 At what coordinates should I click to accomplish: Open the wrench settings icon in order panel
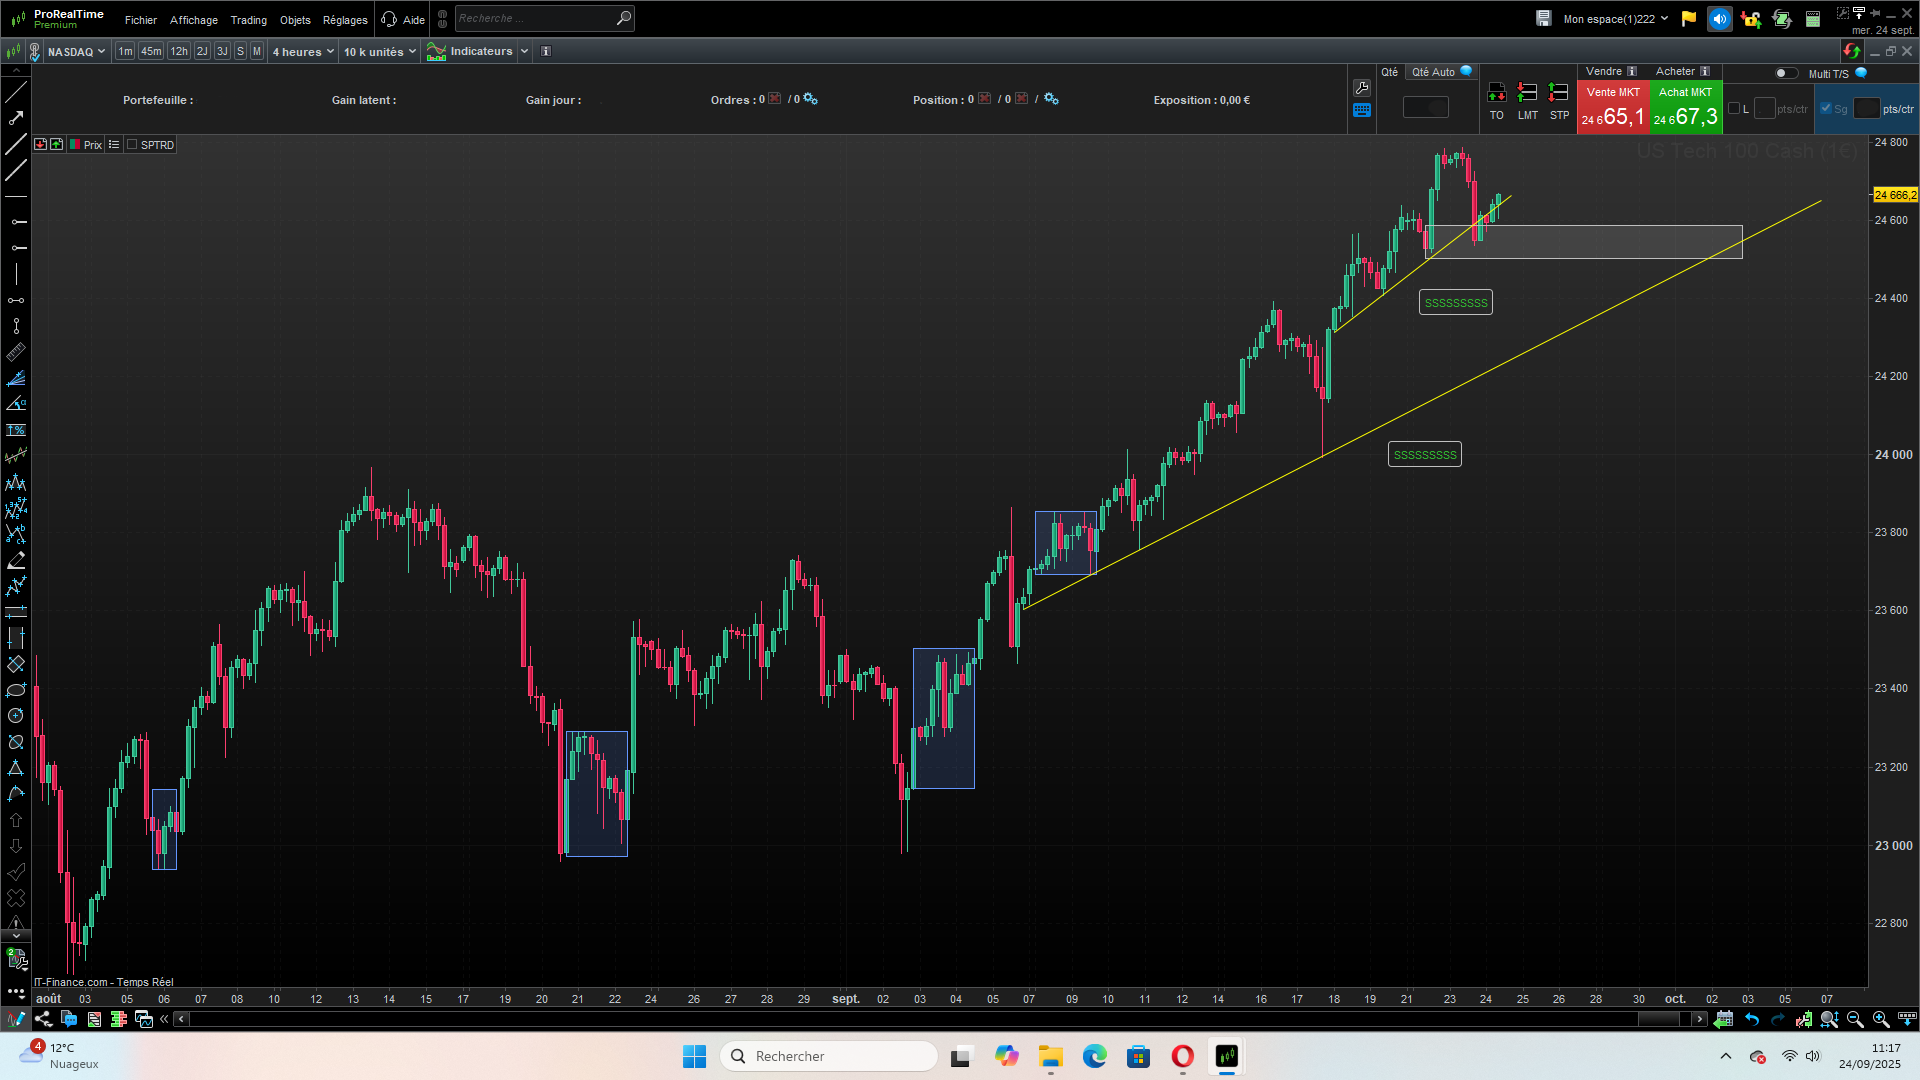point(1362,88)
